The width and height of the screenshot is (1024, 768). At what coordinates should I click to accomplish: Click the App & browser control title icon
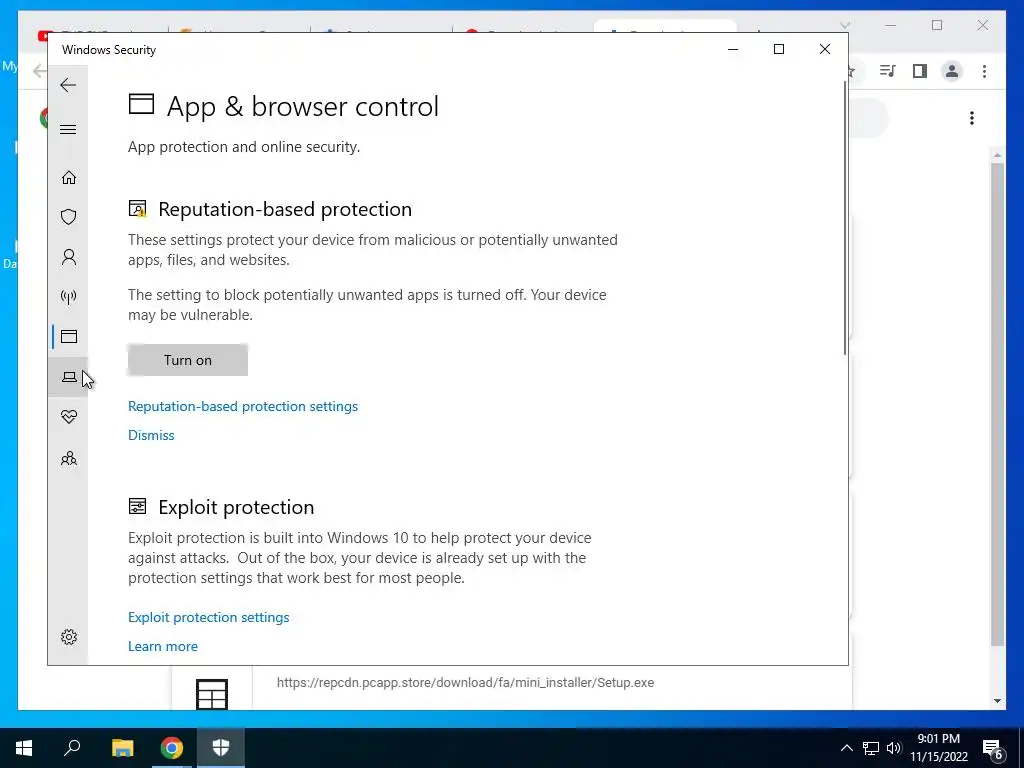click(x=141, y=104)
